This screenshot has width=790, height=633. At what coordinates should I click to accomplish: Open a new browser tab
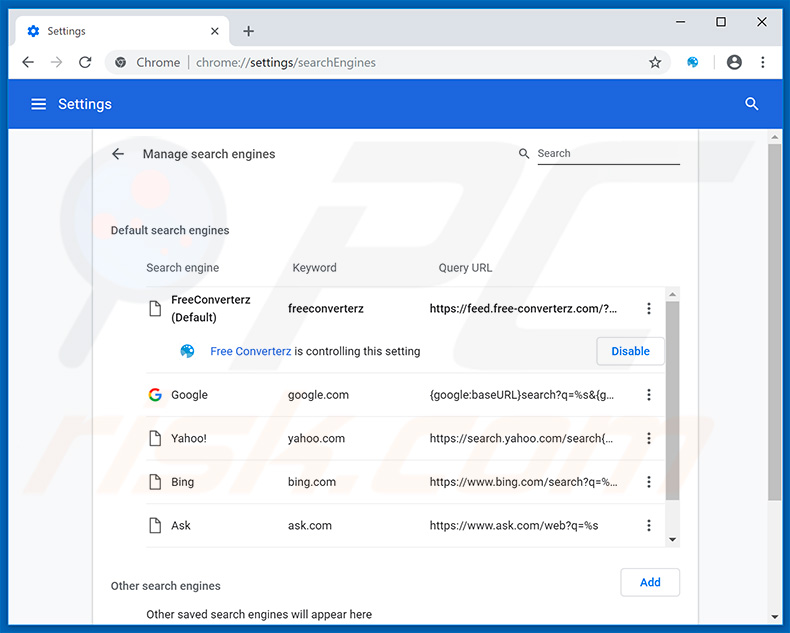248,31
